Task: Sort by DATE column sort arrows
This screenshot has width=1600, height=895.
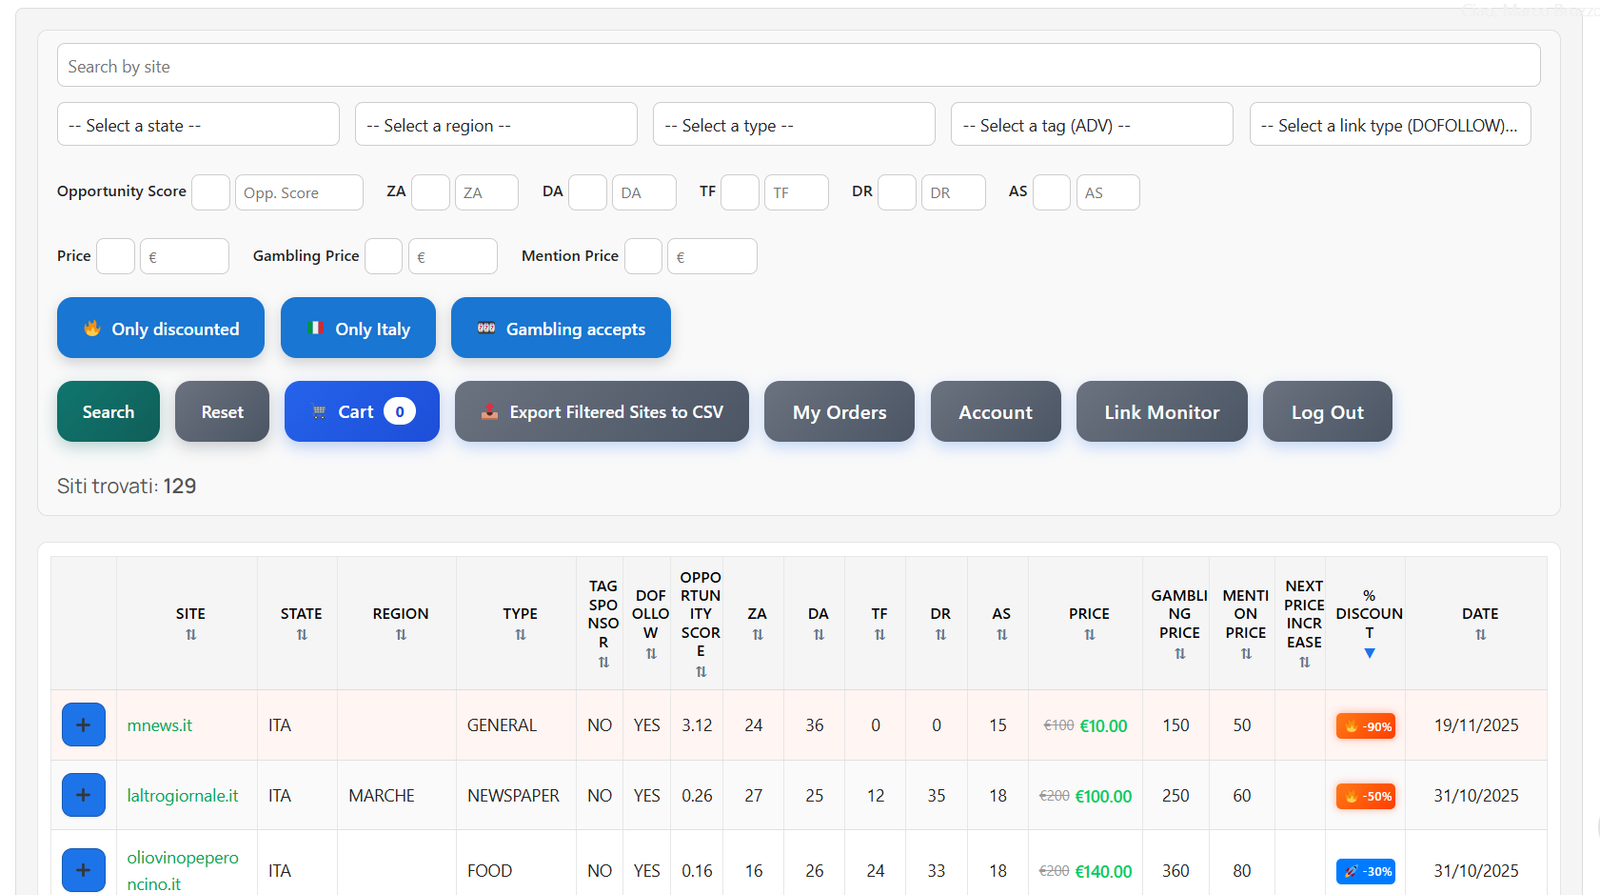Action: click(x=1480, y=635)
